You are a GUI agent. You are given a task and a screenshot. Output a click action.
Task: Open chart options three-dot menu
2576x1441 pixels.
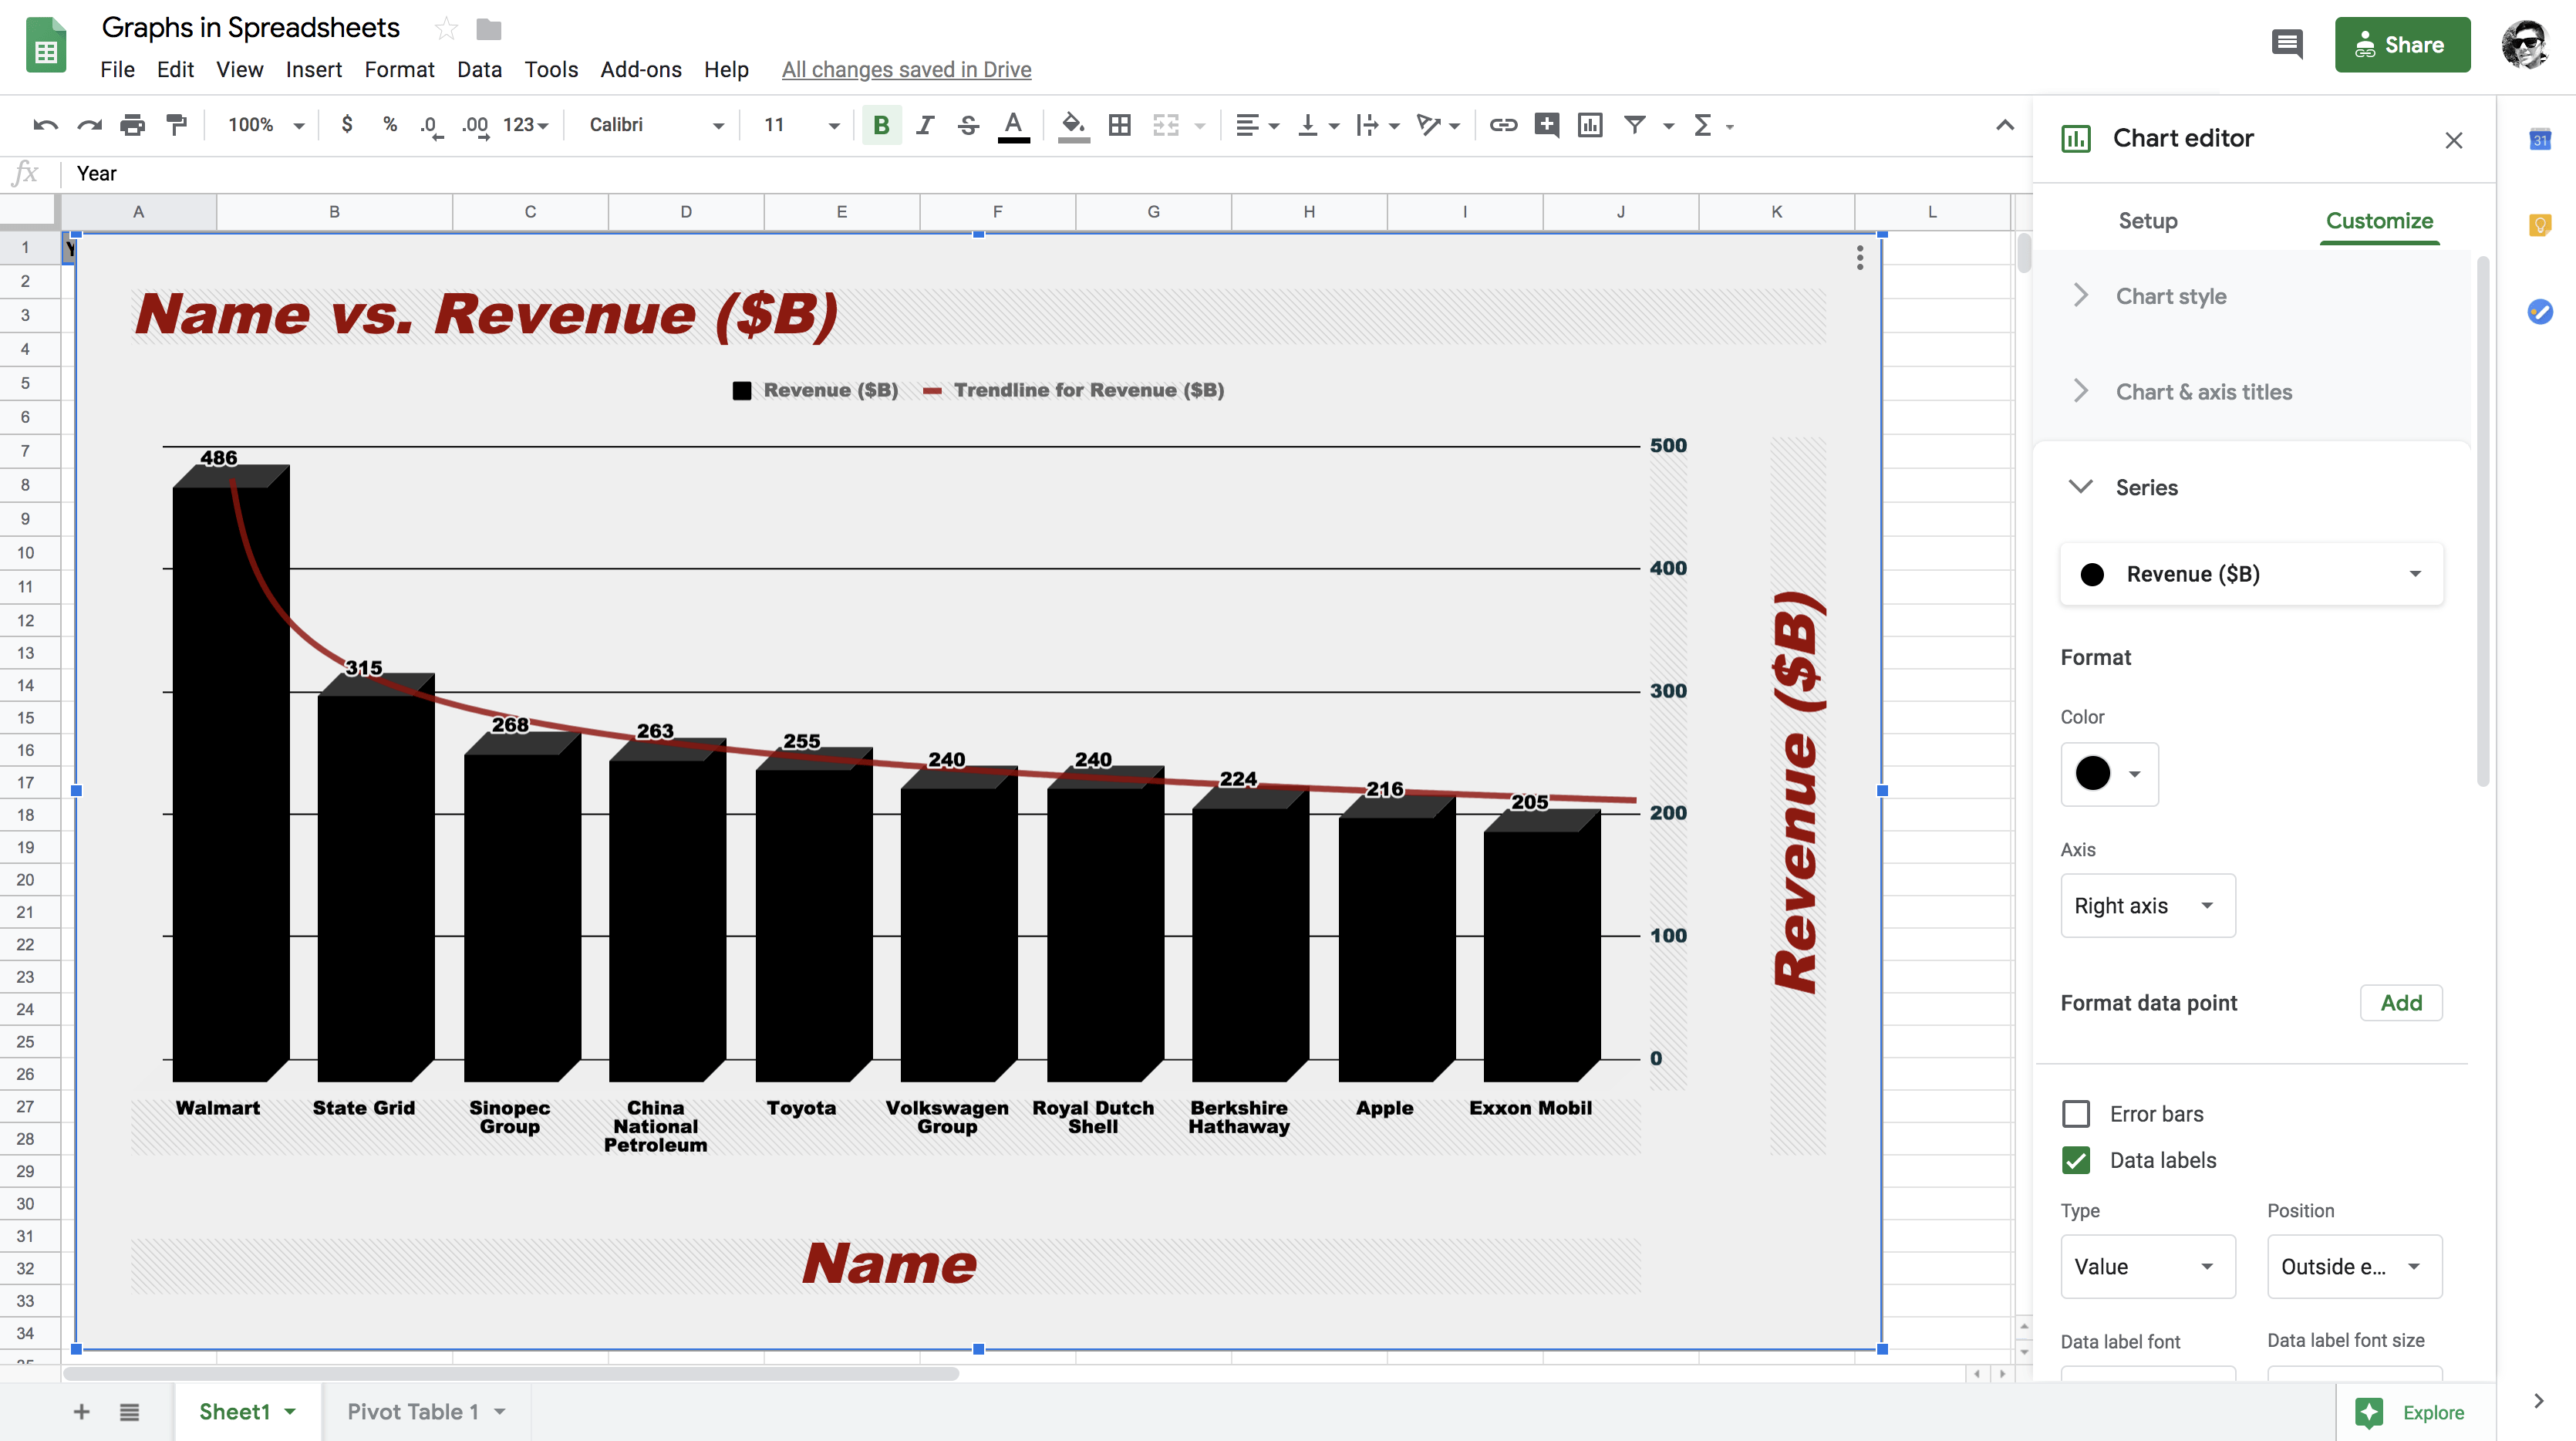click(1860, 258)
